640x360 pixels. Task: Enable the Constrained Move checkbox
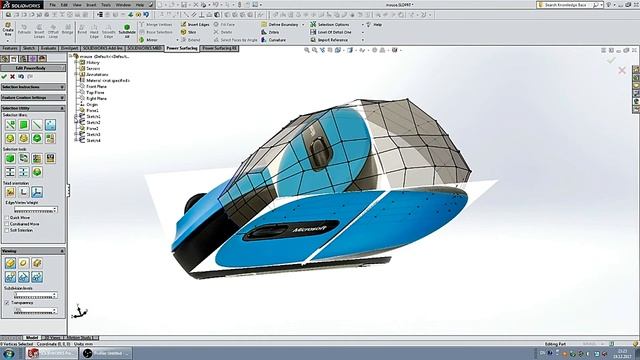[x=7, y=224]
